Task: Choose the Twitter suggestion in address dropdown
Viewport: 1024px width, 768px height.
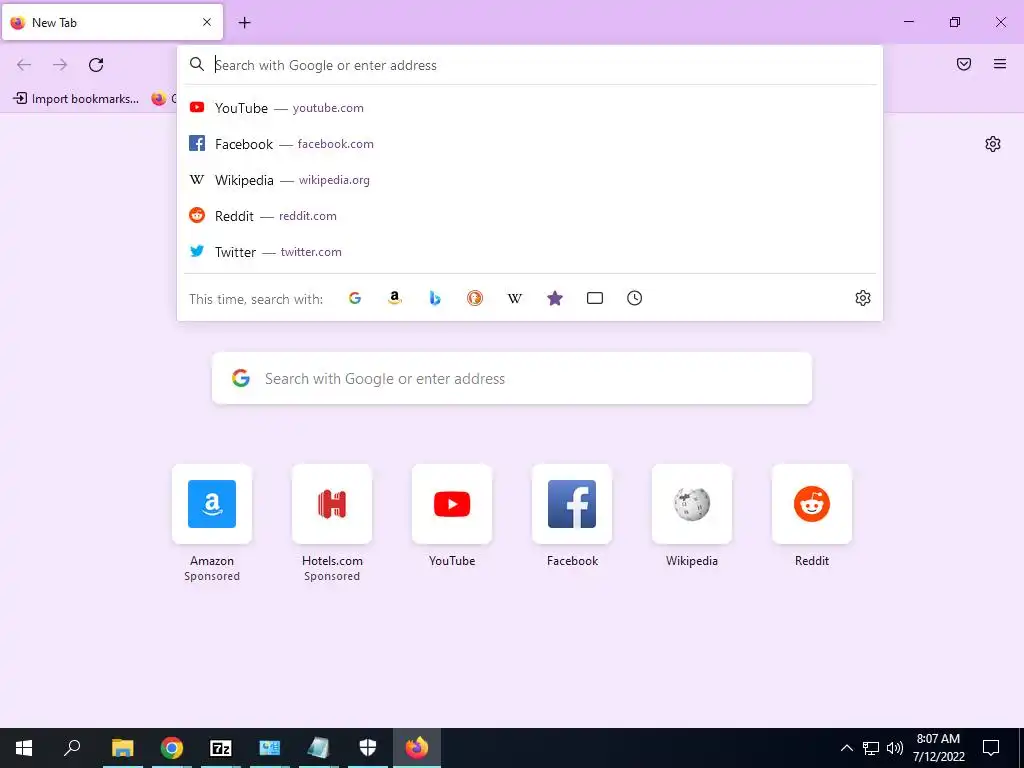Action: (x=530, y=251)
